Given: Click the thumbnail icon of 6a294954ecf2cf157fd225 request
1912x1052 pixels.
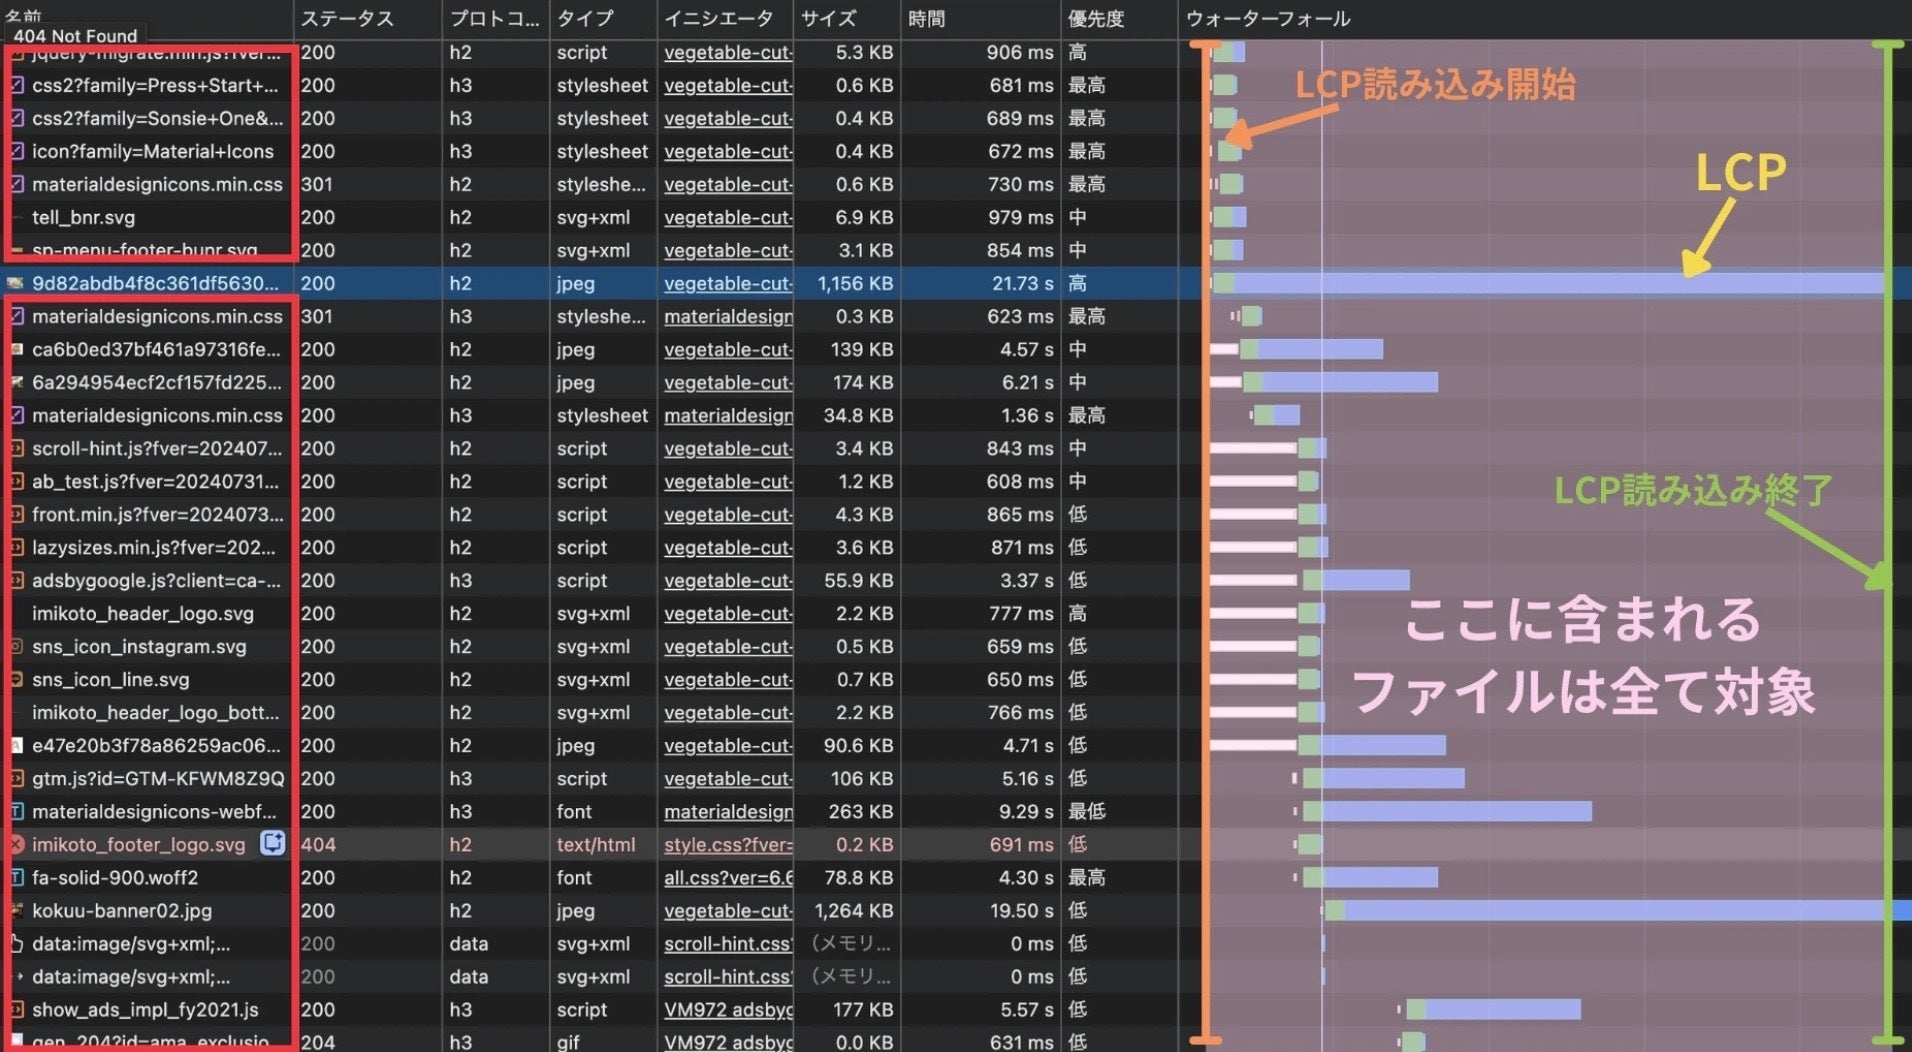Looking at the screenshot, I should coord(17,383).
